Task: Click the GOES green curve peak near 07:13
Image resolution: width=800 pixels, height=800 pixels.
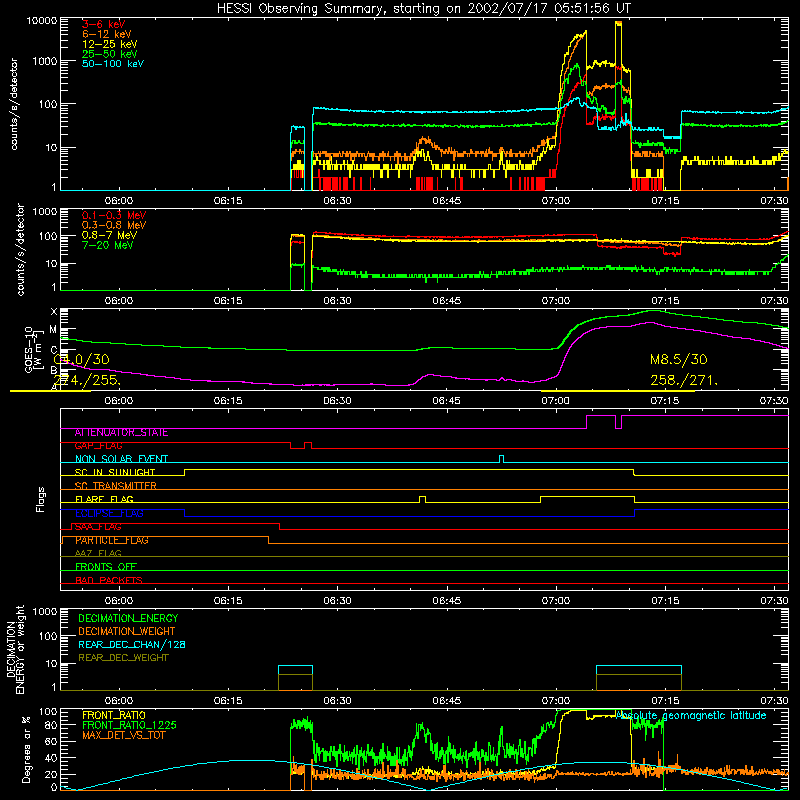Action: pyautogui.click(x=653, y=310)
